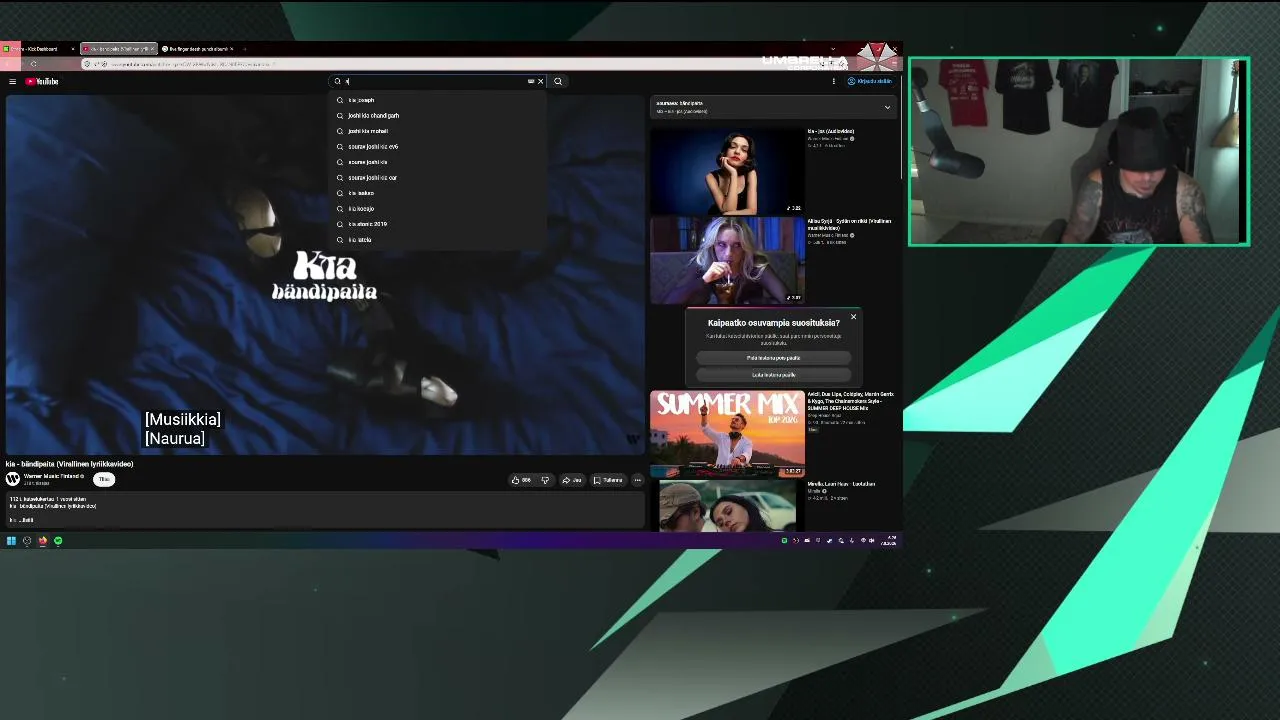Open the 'Kia - joo (Audiovideo)' thumbnail
This screenshot has width=1280, height=720.
[x=727, y=171]
